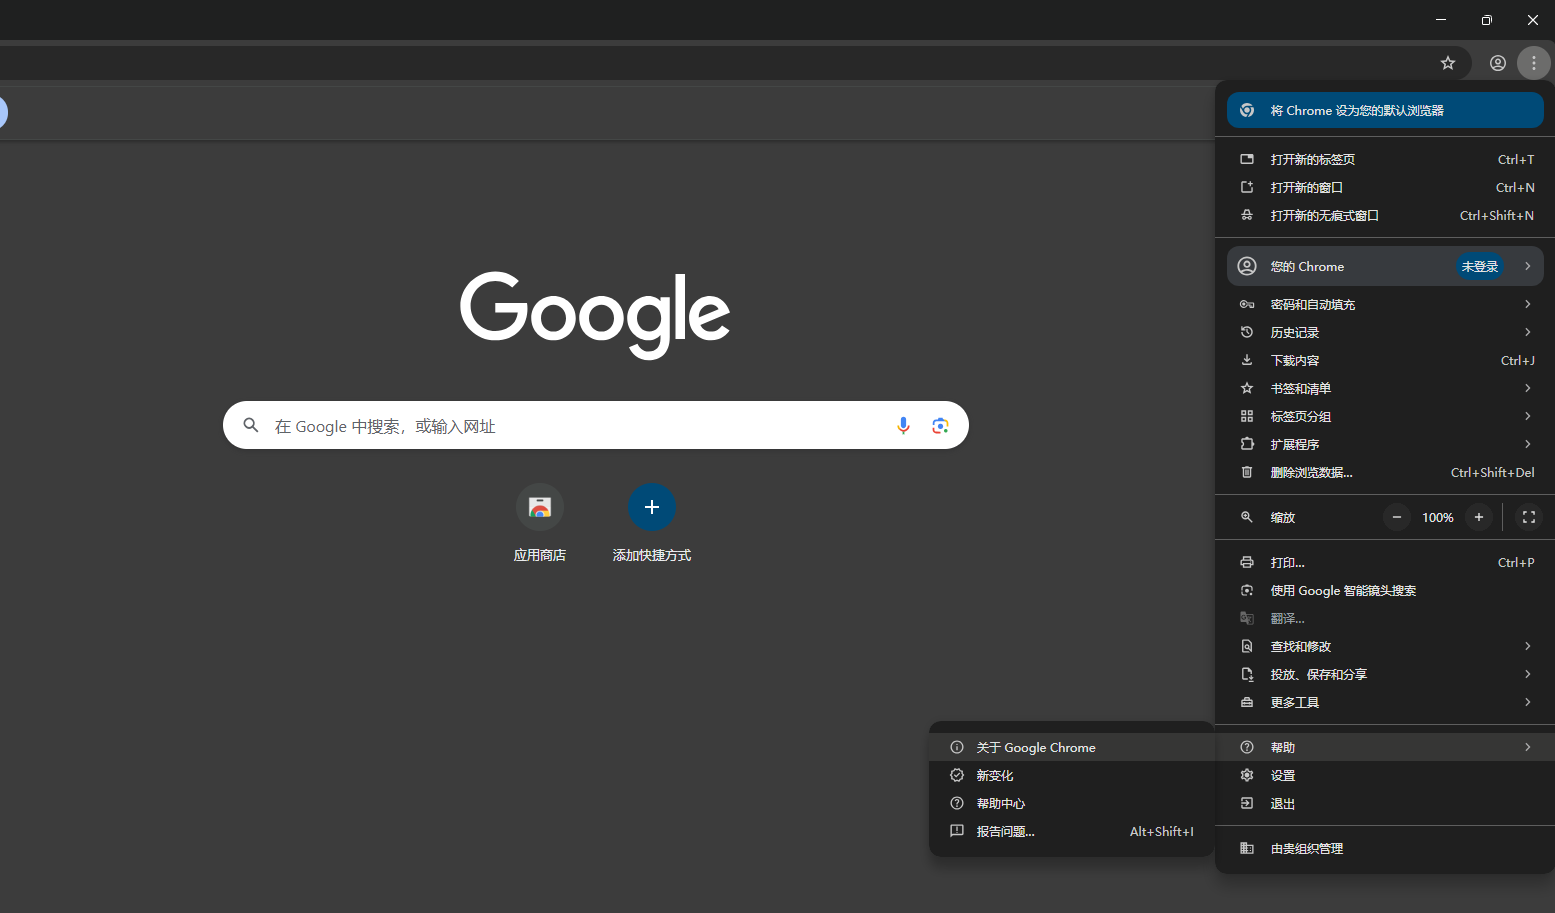
Task: Expand 投放、保存和分享 submenu
Action: coord(1385,674)
